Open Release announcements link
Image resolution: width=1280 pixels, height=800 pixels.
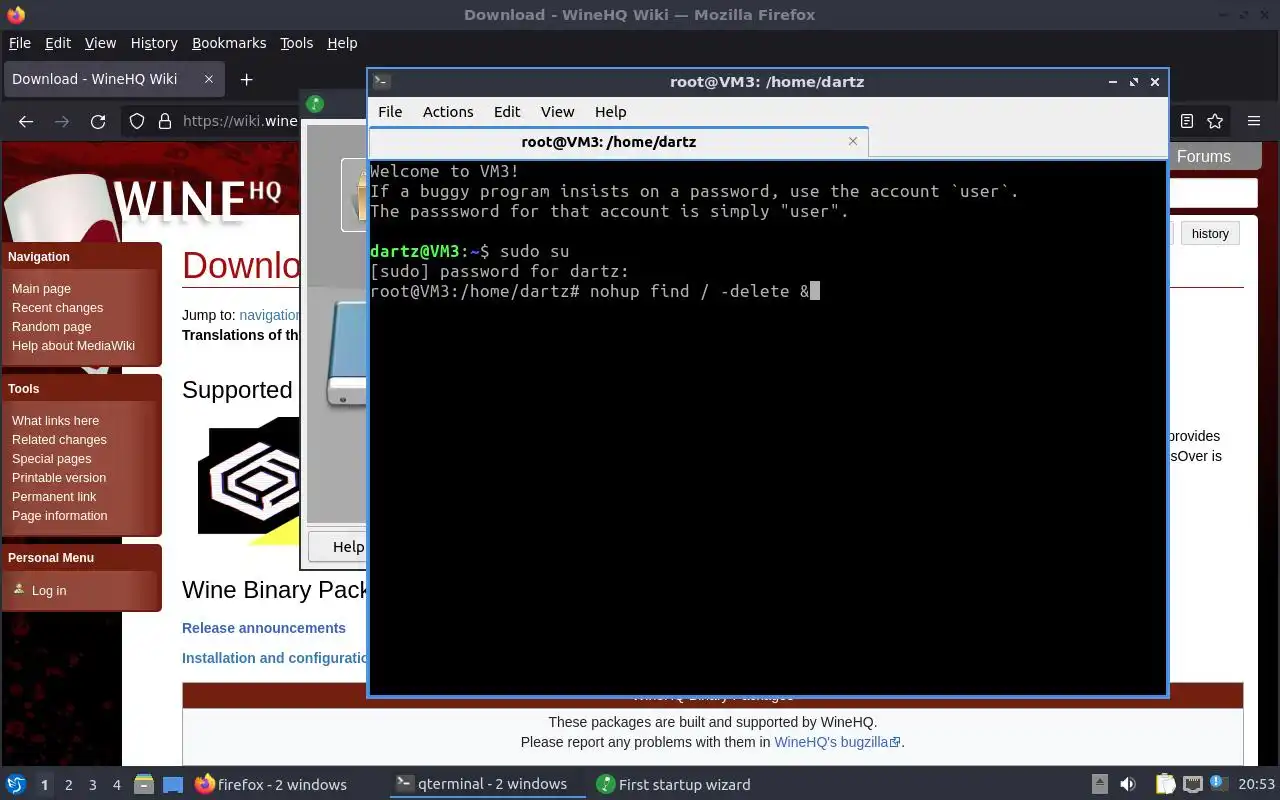coord(264,628)
